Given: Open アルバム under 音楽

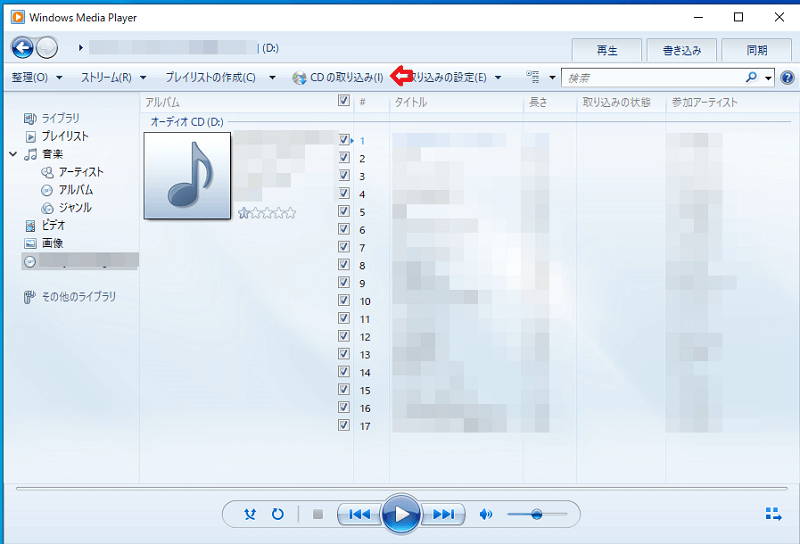Looking at the screenshot, I should 76,190.
